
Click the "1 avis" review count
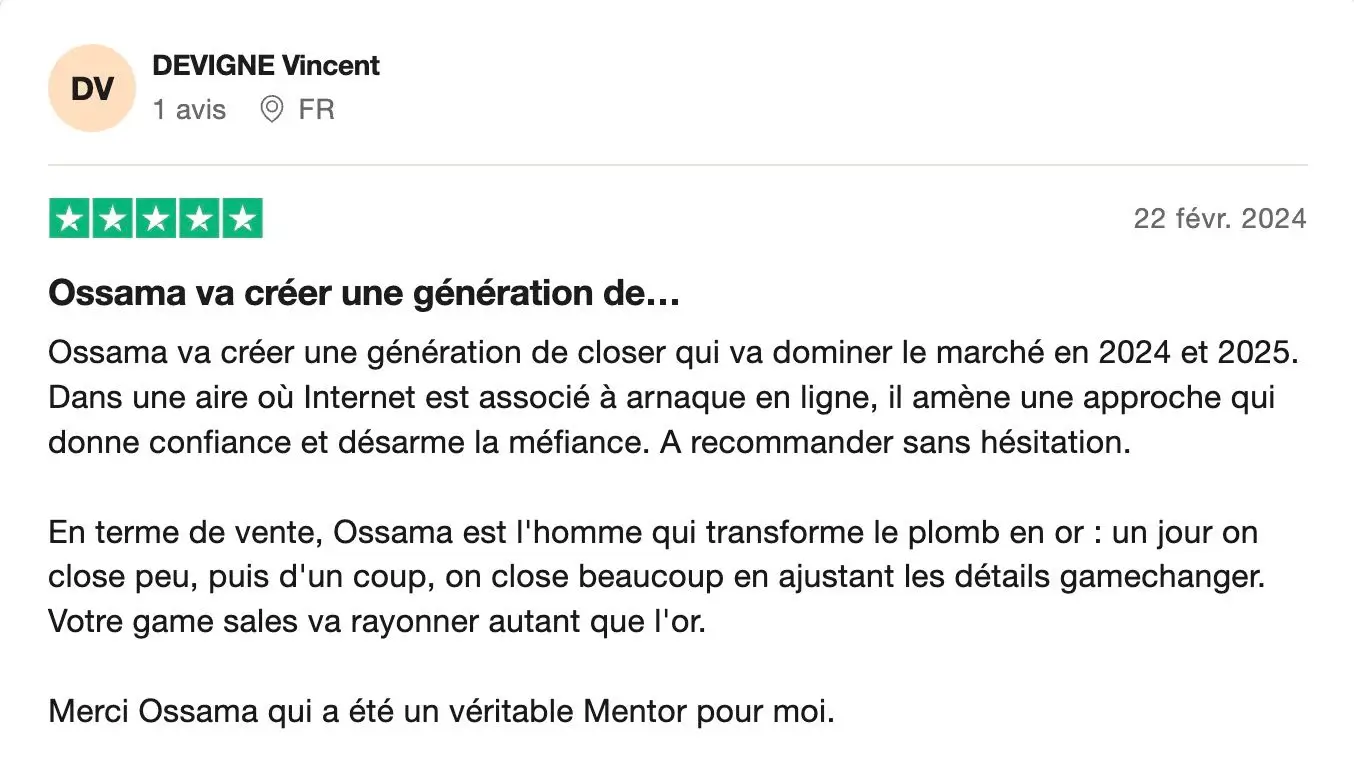coord(189,109)
